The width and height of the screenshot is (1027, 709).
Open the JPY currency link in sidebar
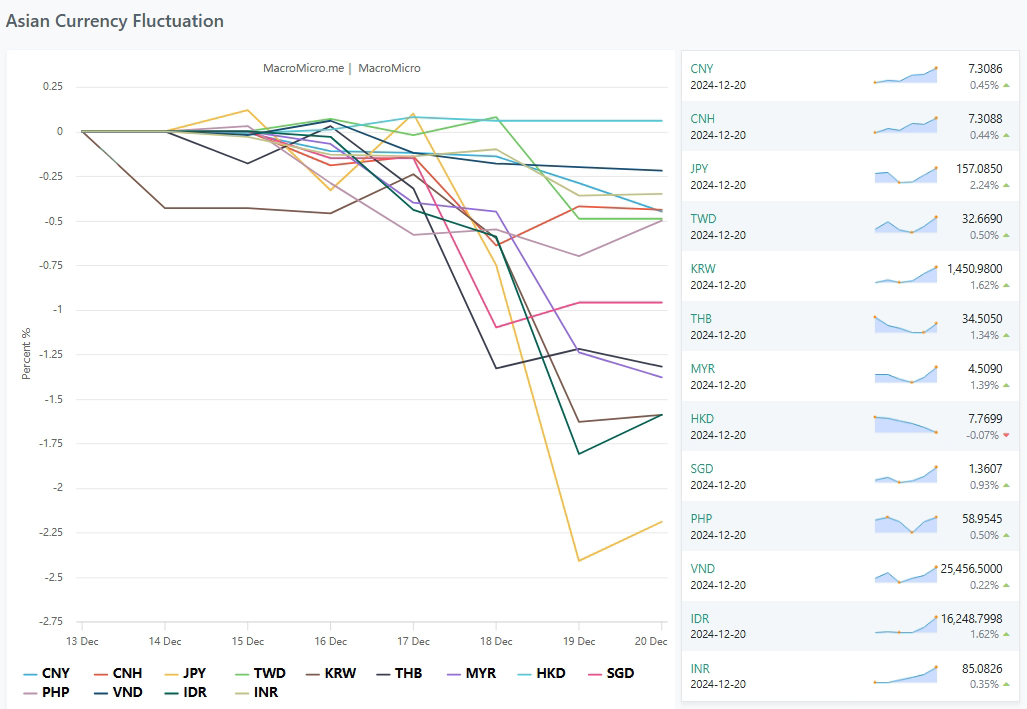click(701, 169)
